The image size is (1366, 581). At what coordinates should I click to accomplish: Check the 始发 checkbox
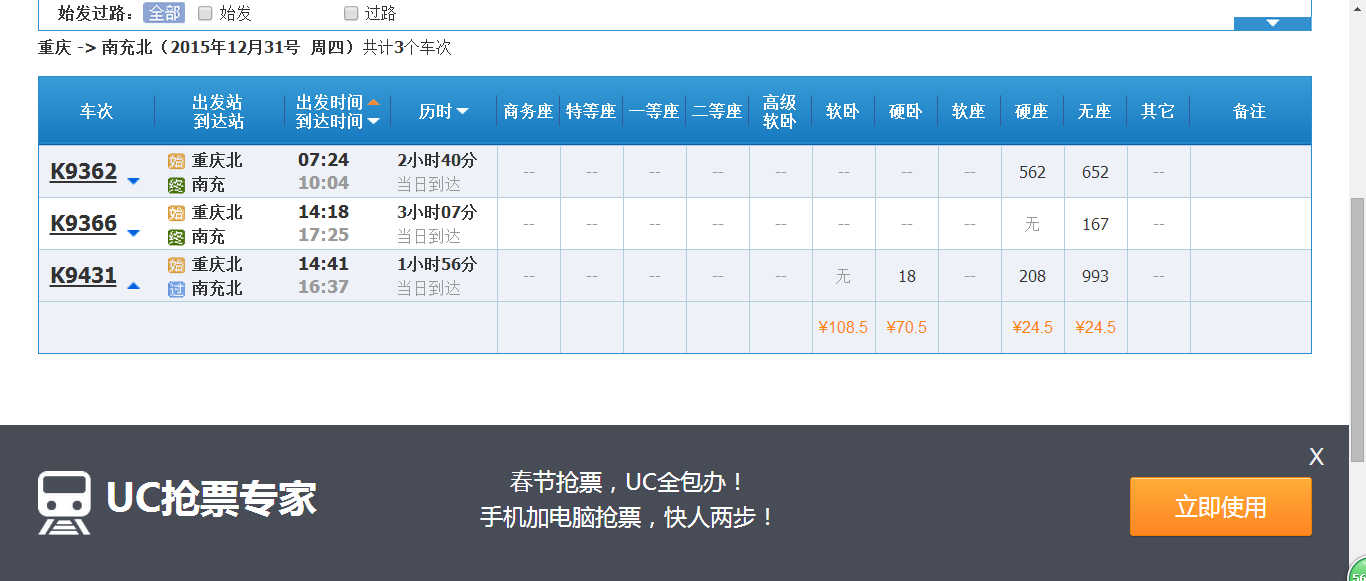click(205, 13)
